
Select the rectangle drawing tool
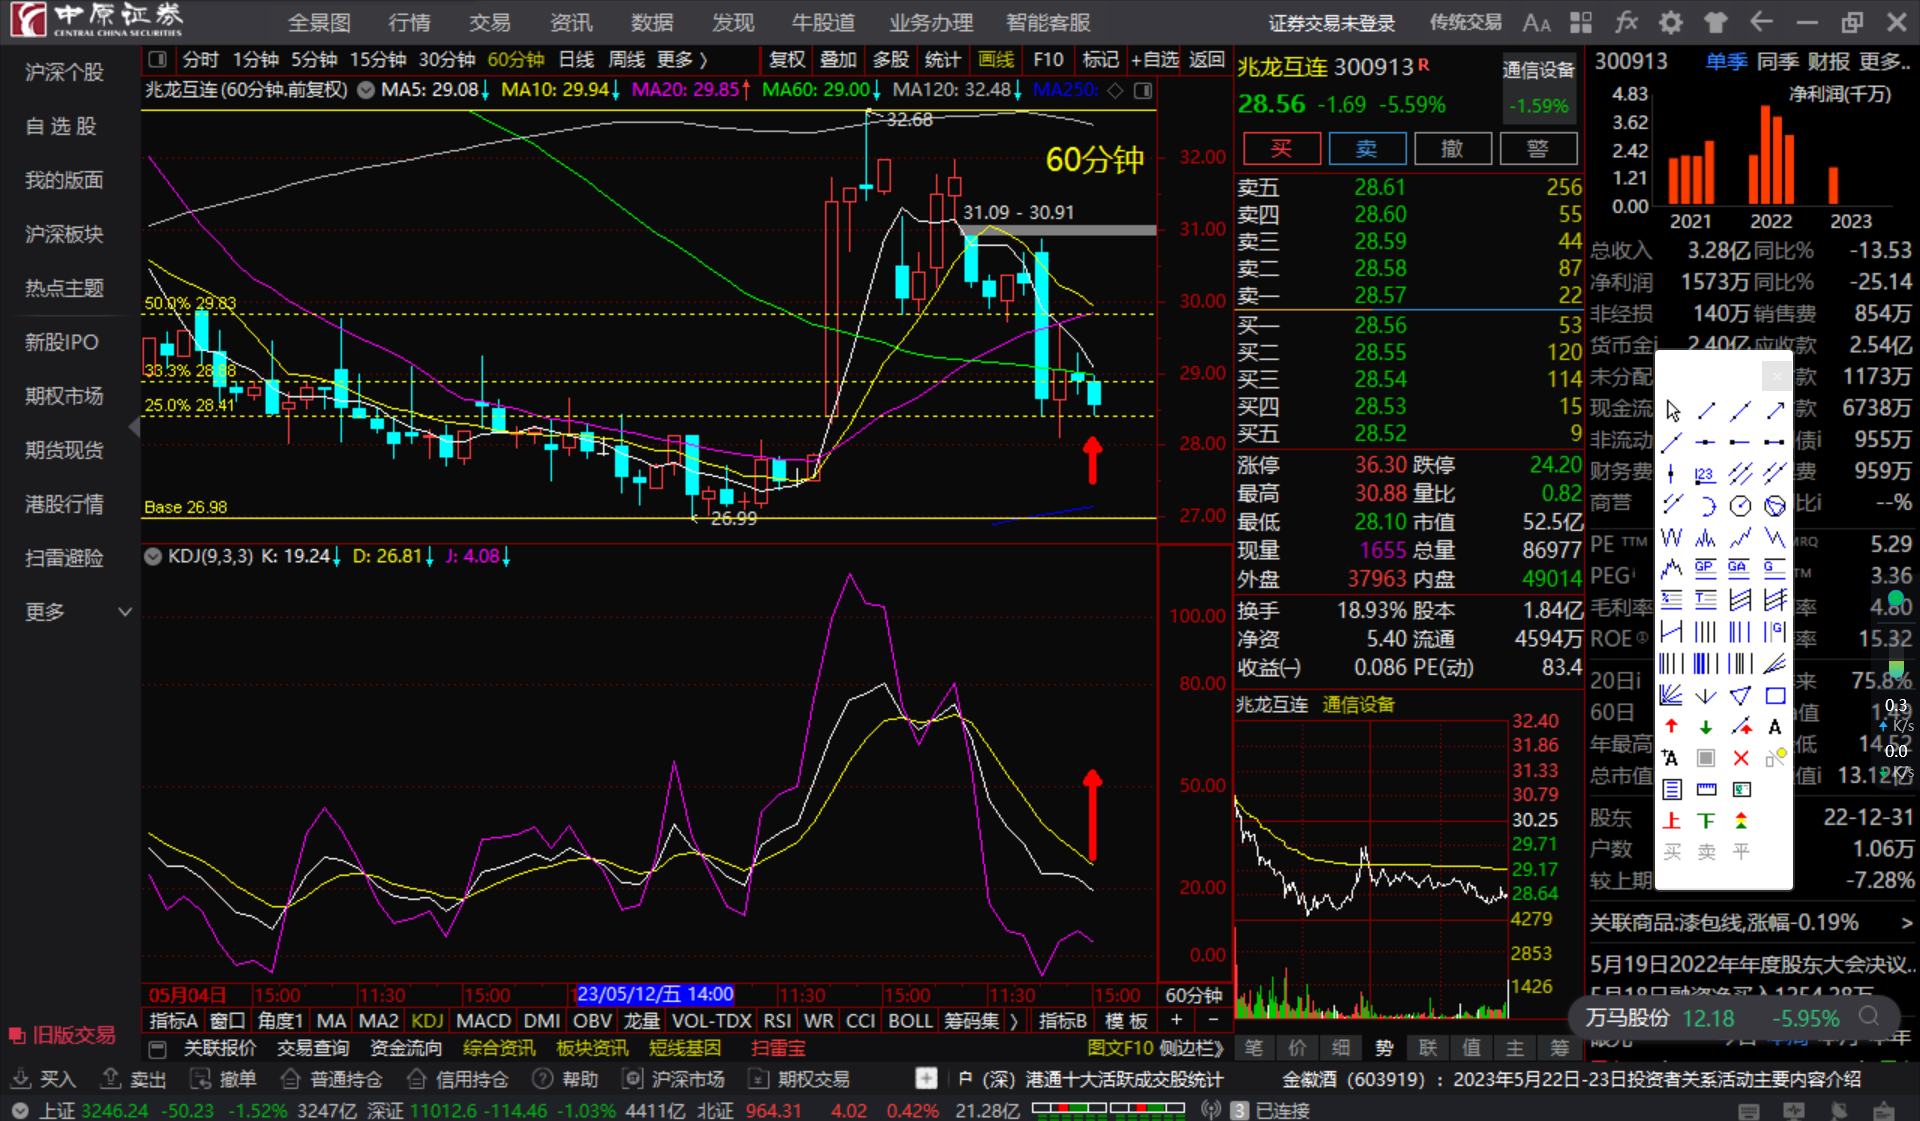1775,695
